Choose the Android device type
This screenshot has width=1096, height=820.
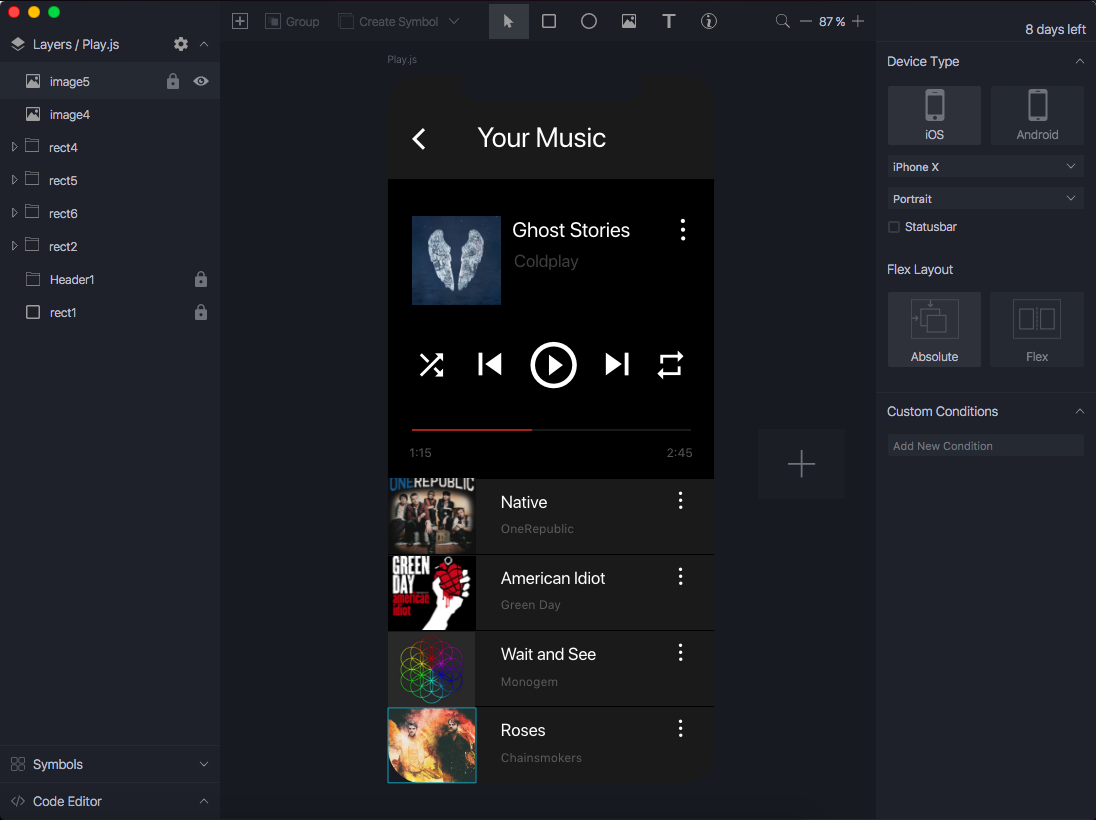pyautogui.click(x=1037, y=115)
